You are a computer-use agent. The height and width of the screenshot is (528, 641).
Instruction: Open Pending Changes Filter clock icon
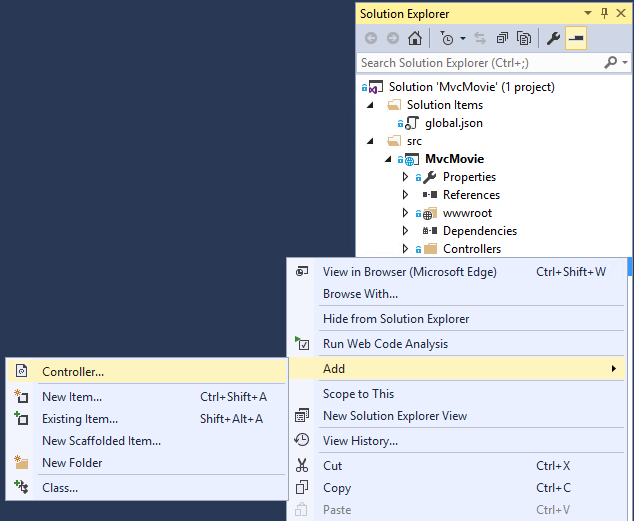[x=447, y=38]
